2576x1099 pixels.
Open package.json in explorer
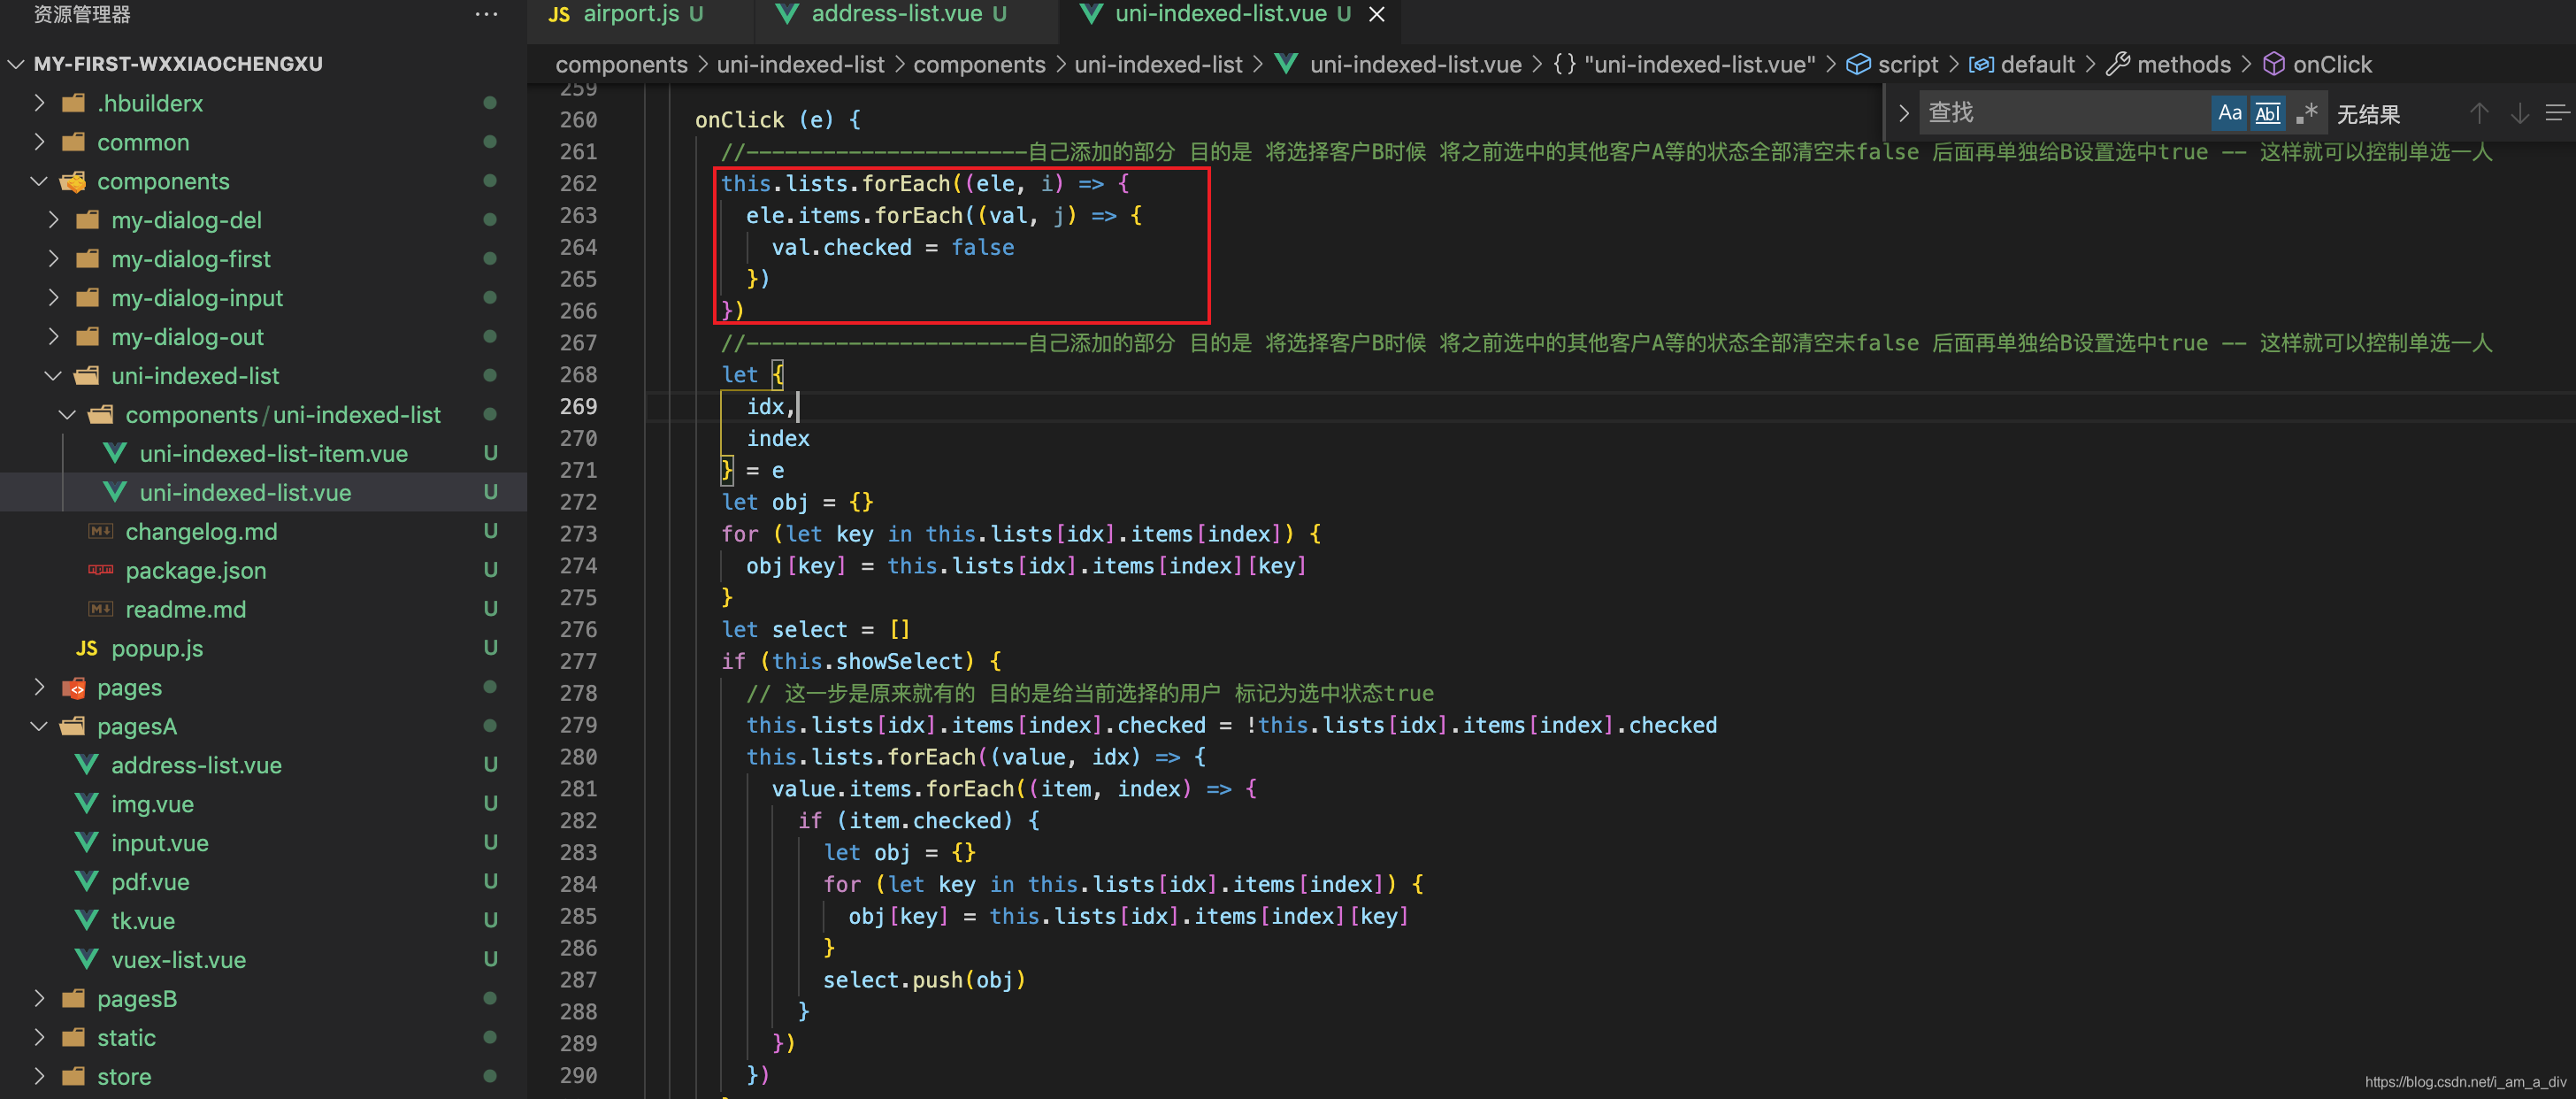click(x=195, y=570)
